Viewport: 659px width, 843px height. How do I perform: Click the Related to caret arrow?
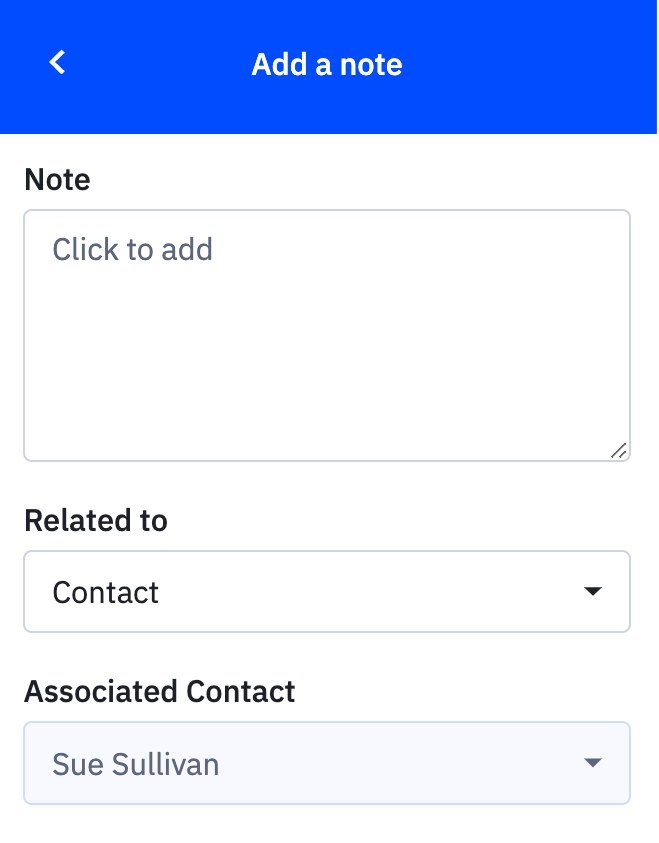[593, 592]
